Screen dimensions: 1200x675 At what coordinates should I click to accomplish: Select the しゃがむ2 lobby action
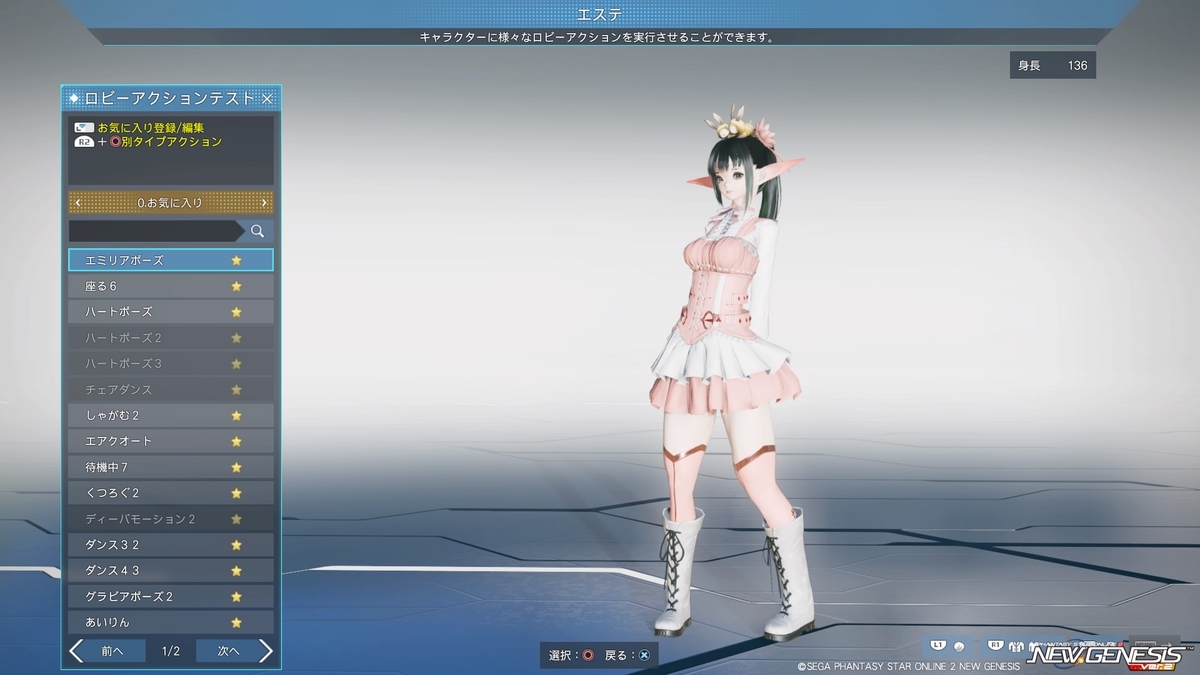coord(171,415)
